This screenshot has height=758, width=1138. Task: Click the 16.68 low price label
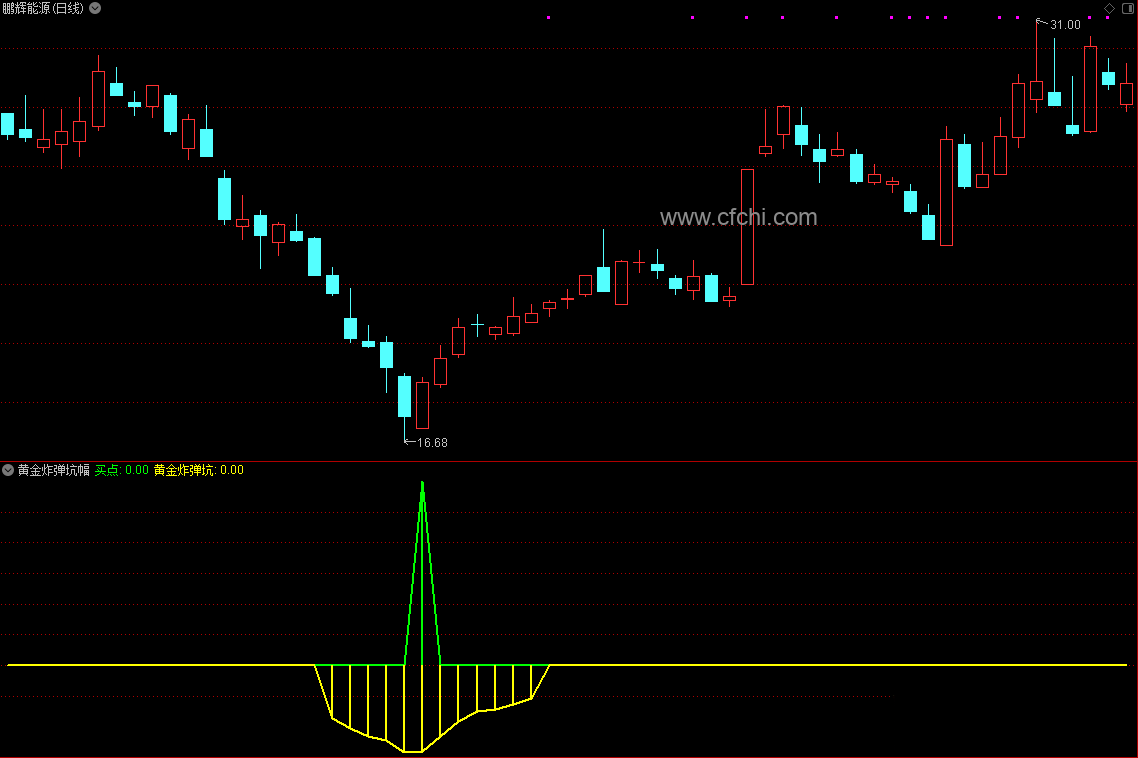point(432,442)
